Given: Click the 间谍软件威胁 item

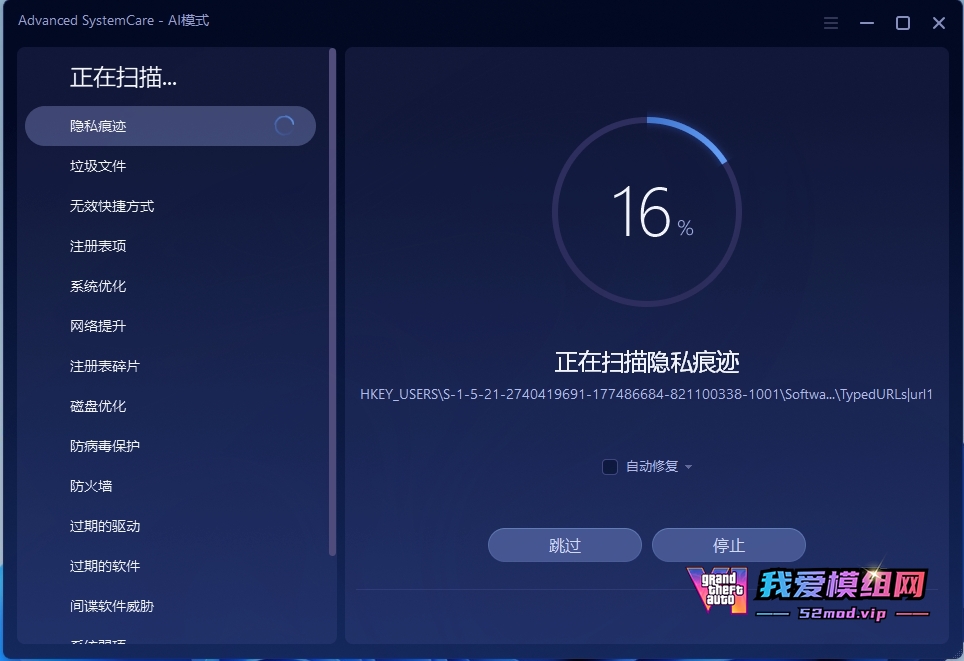Looking at the screenshot, I should (112, 606).
